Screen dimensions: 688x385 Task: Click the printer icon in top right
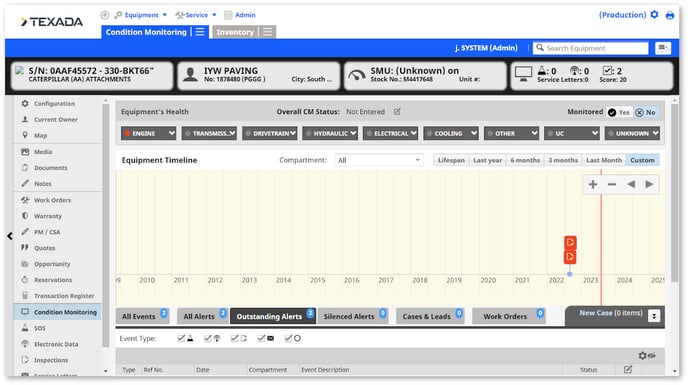point(670,15)
